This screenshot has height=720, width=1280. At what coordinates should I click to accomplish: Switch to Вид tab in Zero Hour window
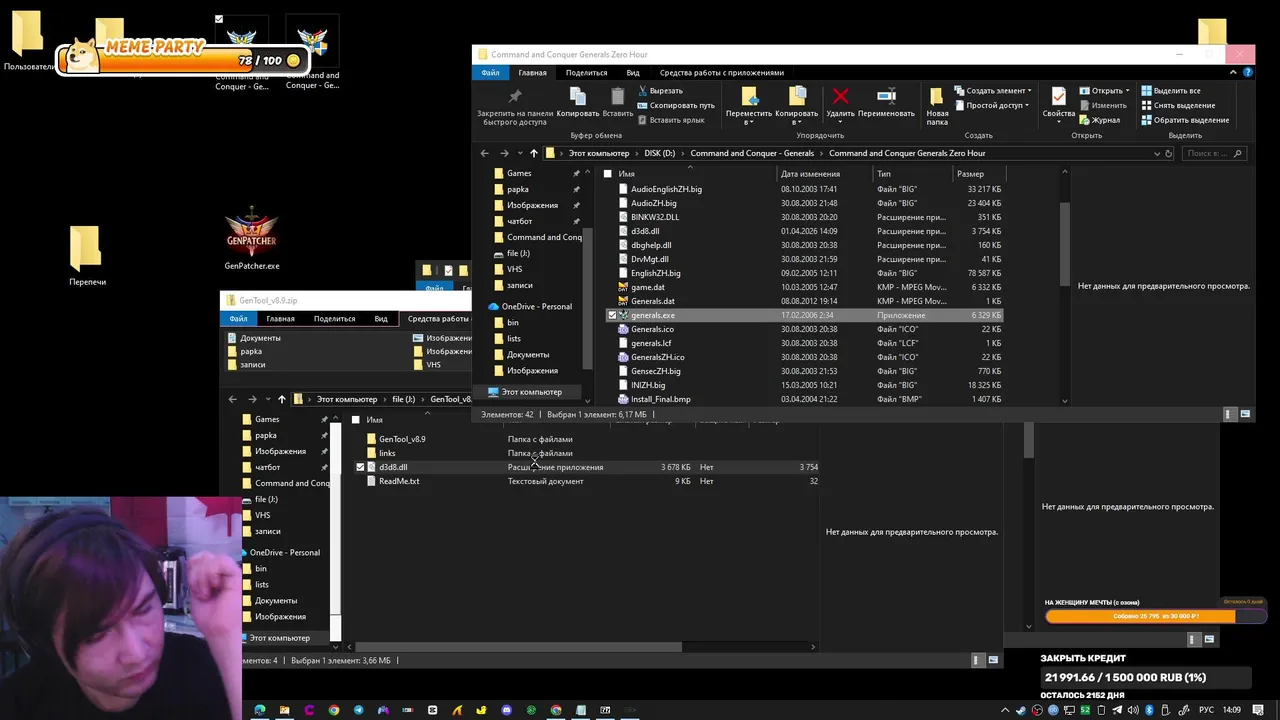(x=633, y=72)
